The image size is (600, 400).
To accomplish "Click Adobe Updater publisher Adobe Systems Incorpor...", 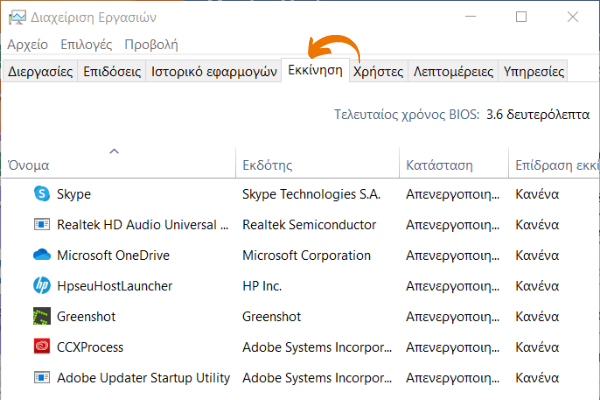I will click(317, 378).
